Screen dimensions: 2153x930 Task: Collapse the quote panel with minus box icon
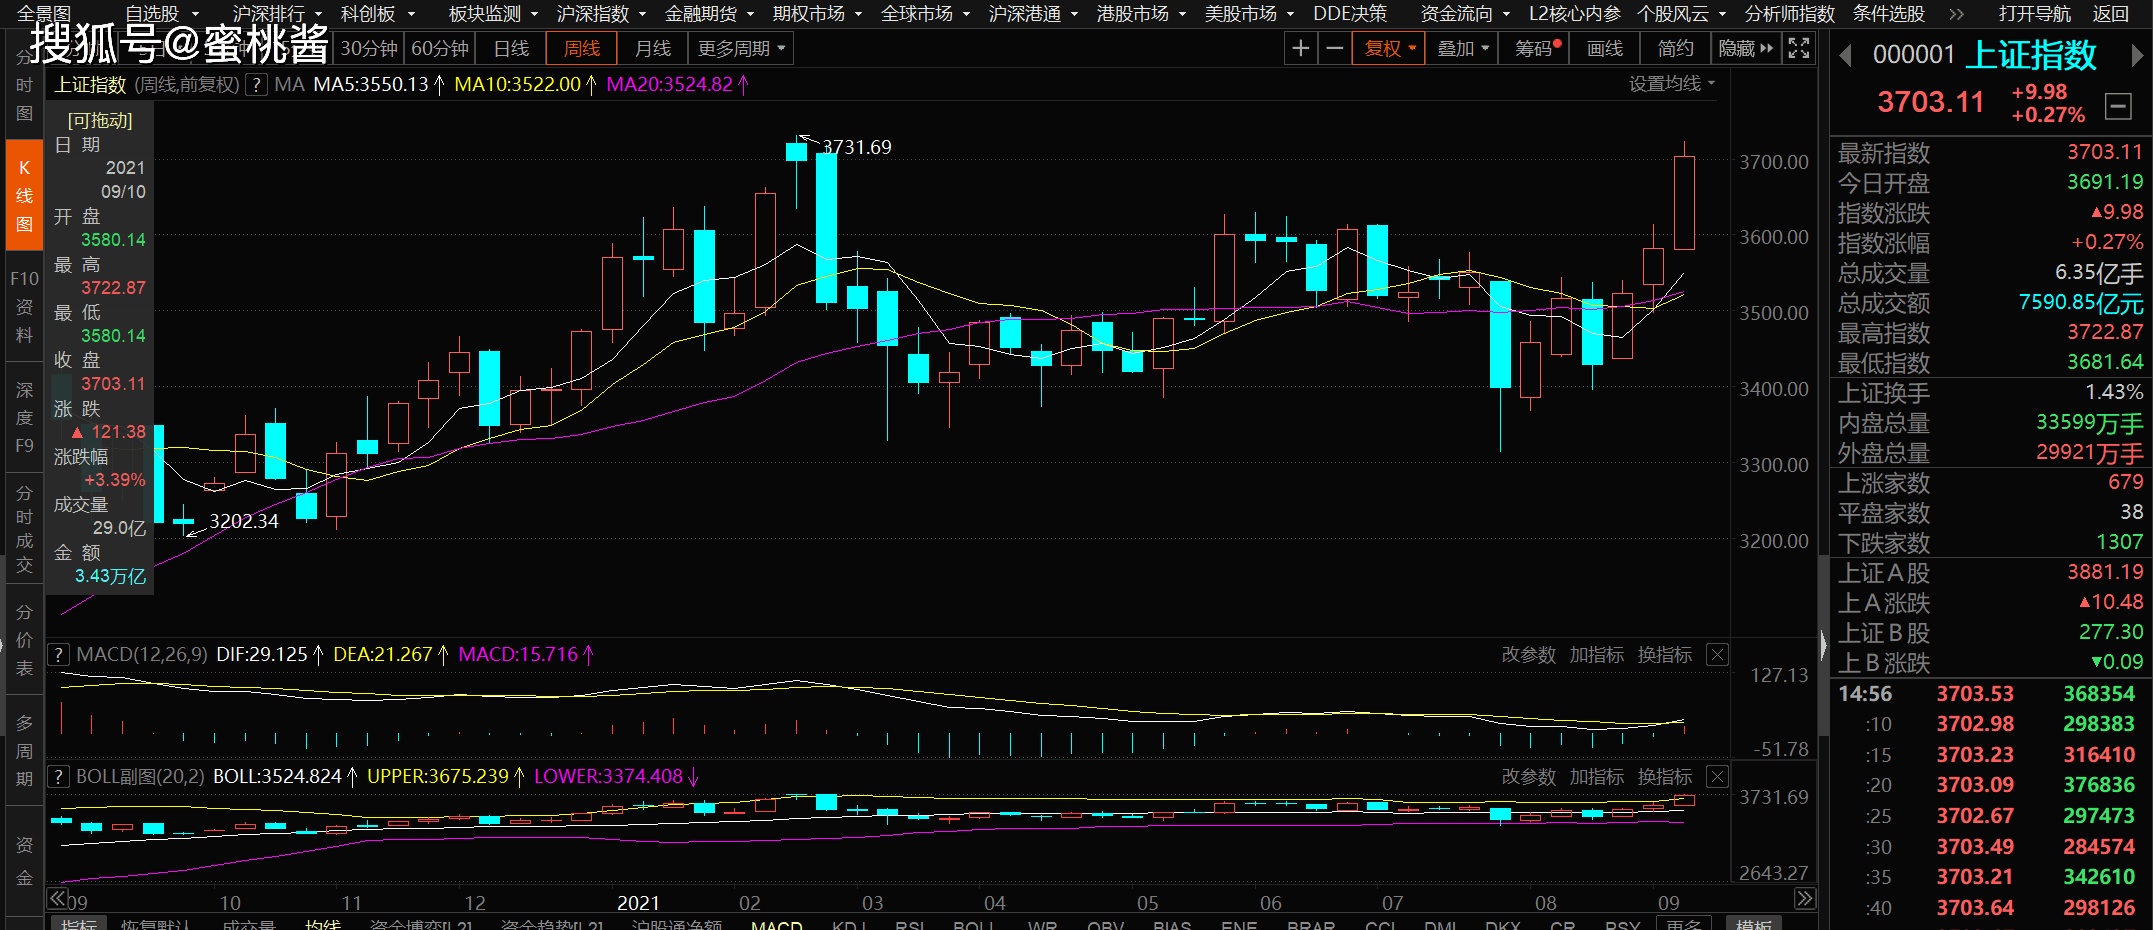[x=2117, y=105]
